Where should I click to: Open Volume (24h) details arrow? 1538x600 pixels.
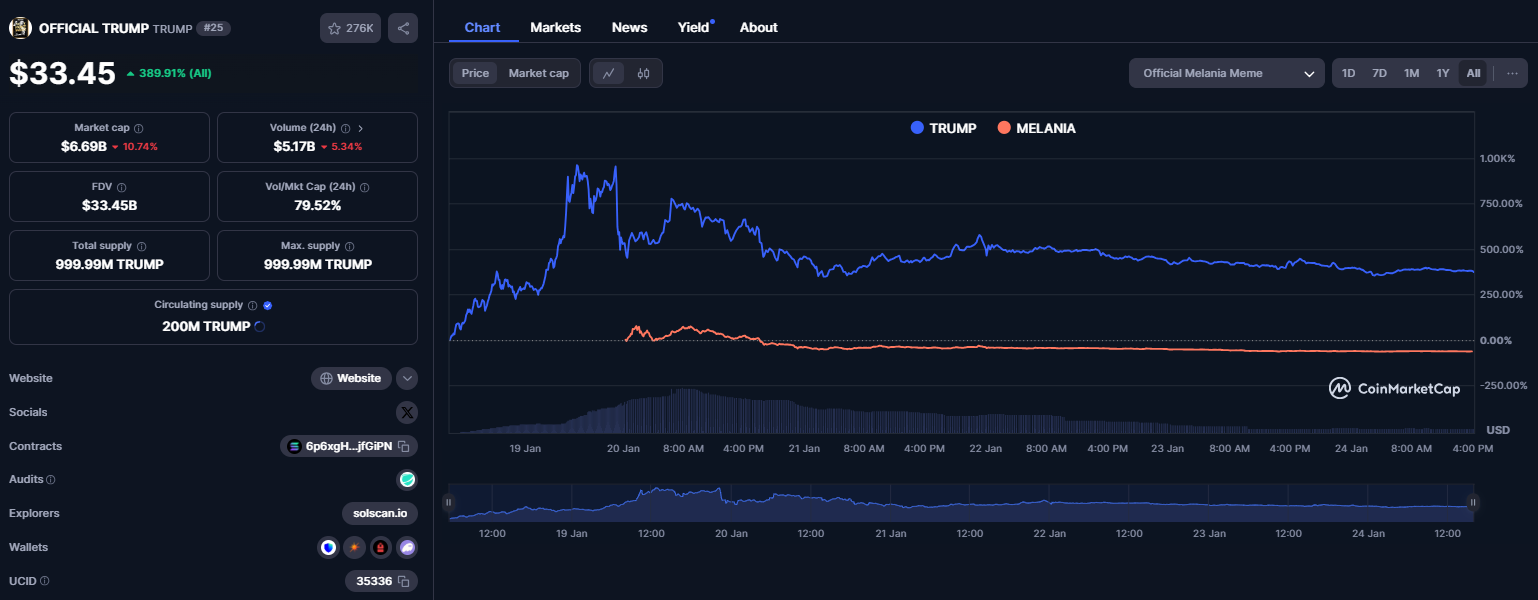pos(360,128)
